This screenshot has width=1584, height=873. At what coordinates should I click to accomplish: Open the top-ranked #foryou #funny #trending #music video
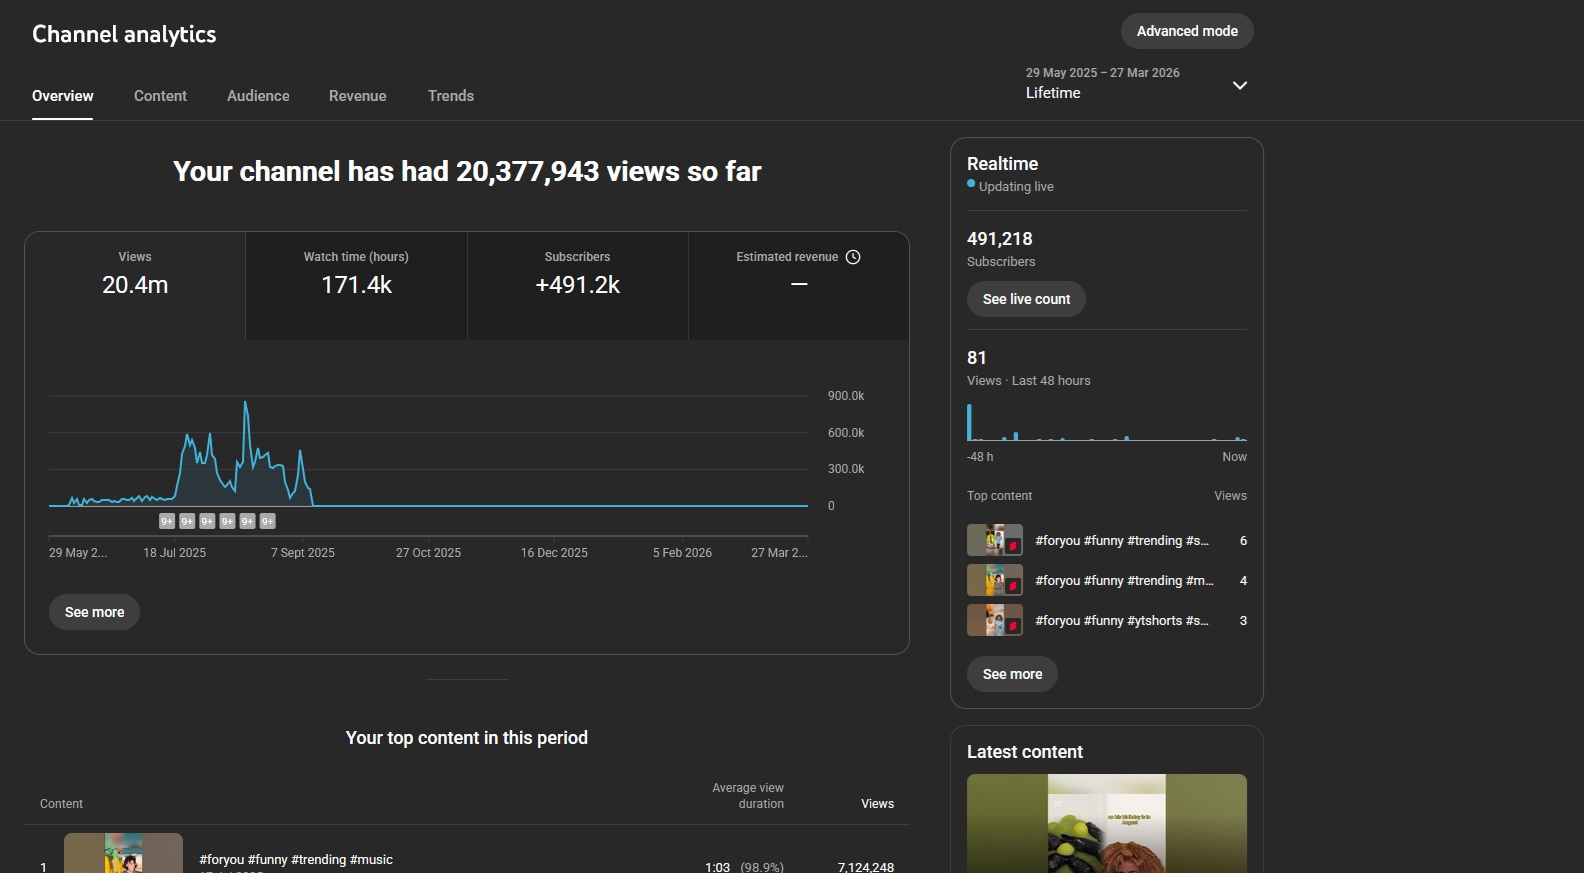click(296, 859)
